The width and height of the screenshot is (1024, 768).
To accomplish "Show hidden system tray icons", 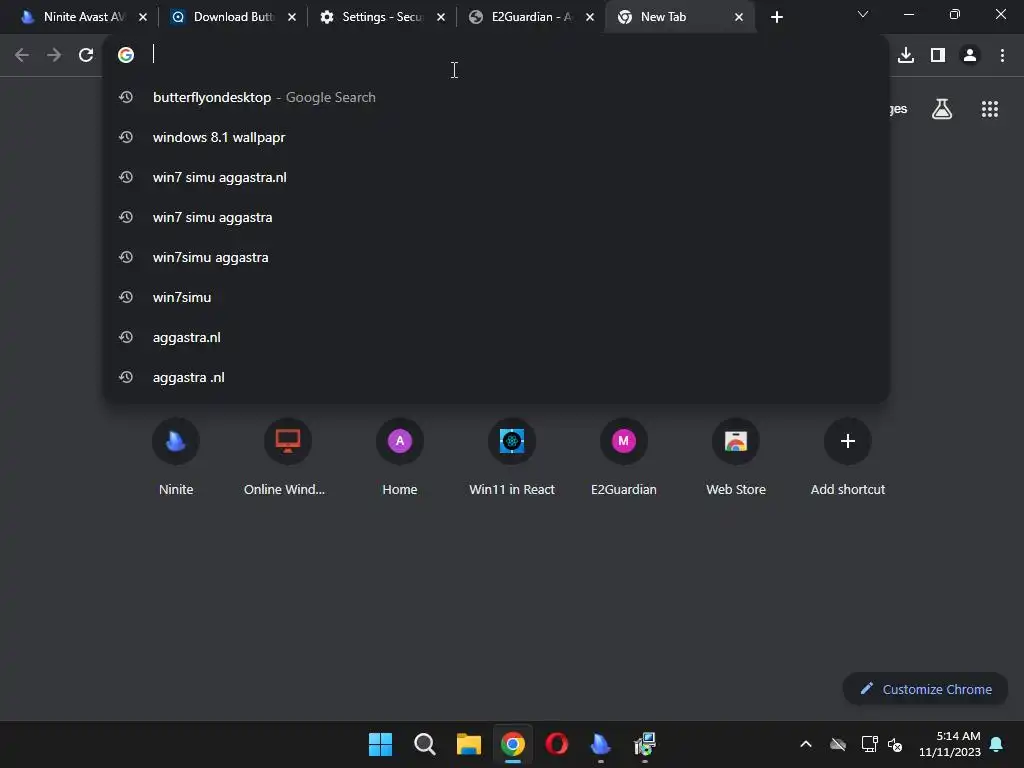I will pyautogui.click(x=806, y=744).
